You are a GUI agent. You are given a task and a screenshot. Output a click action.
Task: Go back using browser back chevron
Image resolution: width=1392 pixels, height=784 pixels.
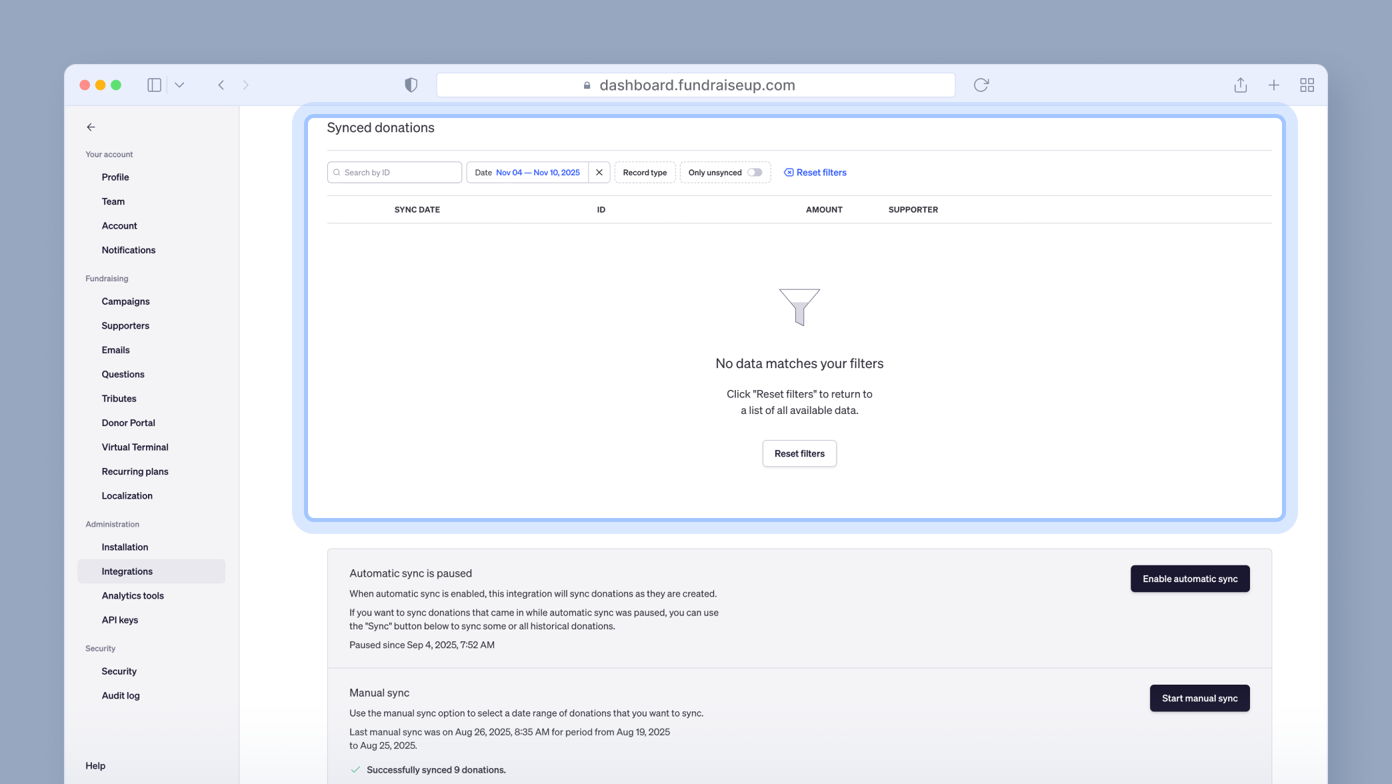(221, 85)
